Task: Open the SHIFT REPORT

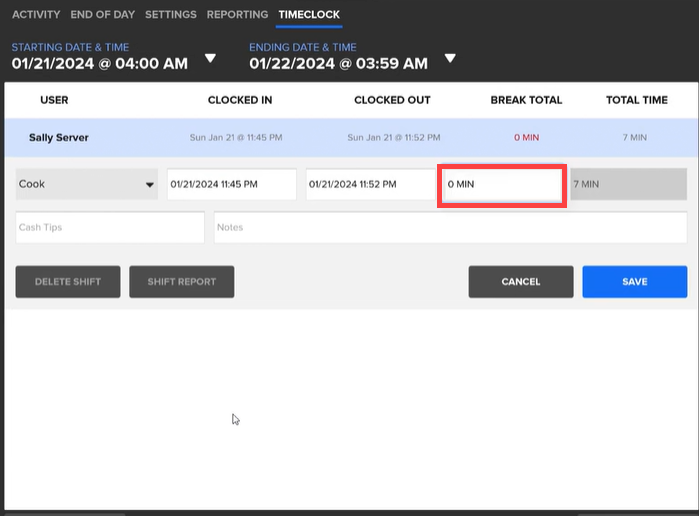Action: click(x=181, y=282)
